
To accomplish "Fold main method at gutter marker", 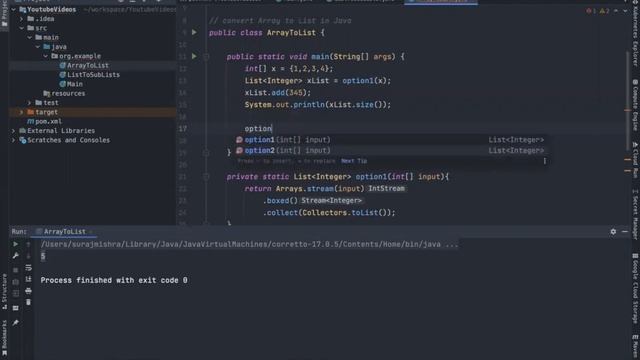I will (206, 56).
